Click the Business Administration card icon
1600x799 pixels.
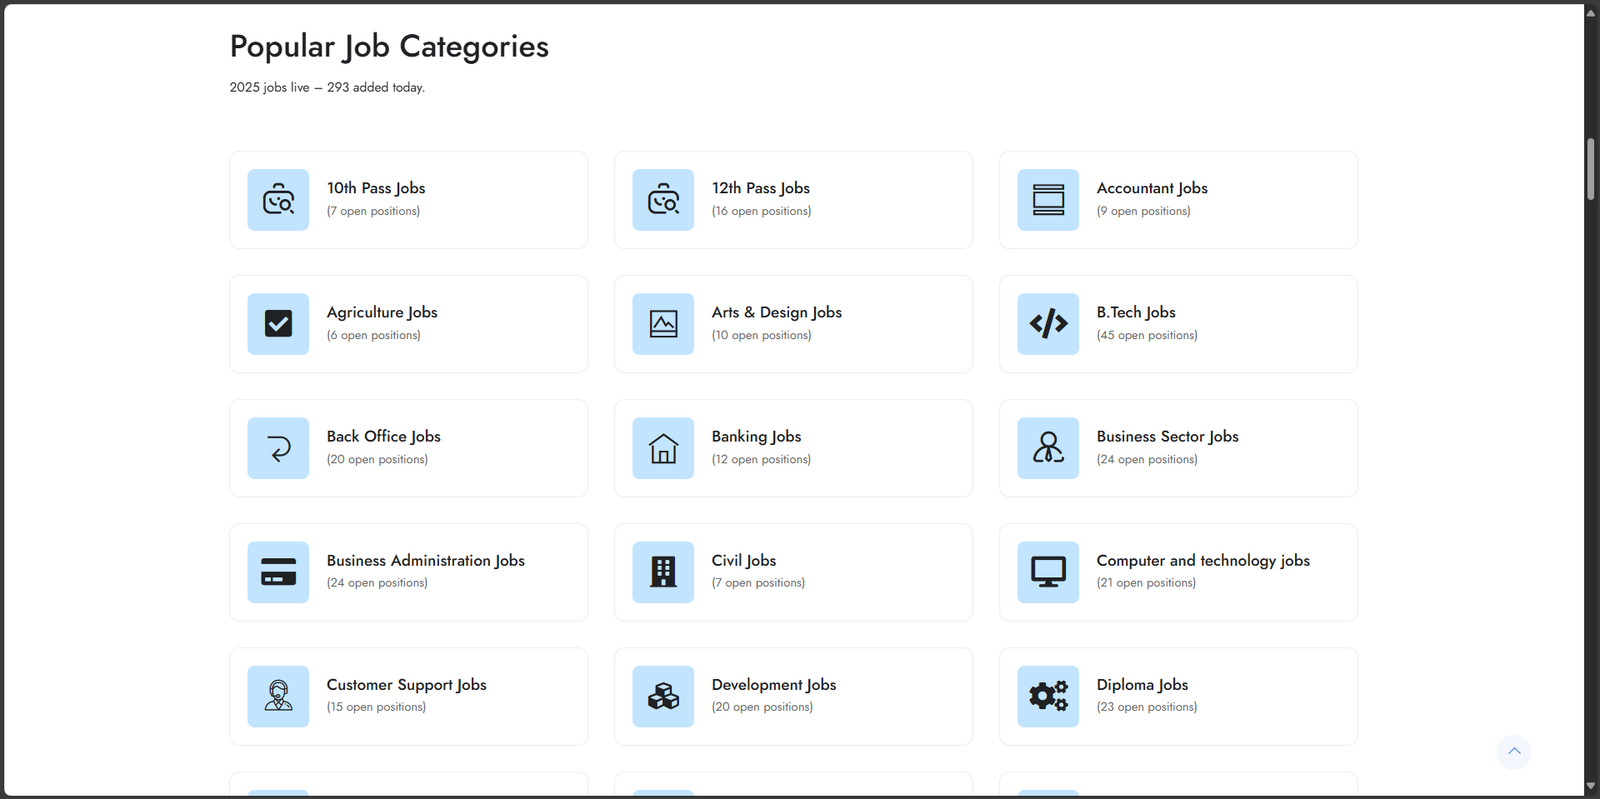278,572
